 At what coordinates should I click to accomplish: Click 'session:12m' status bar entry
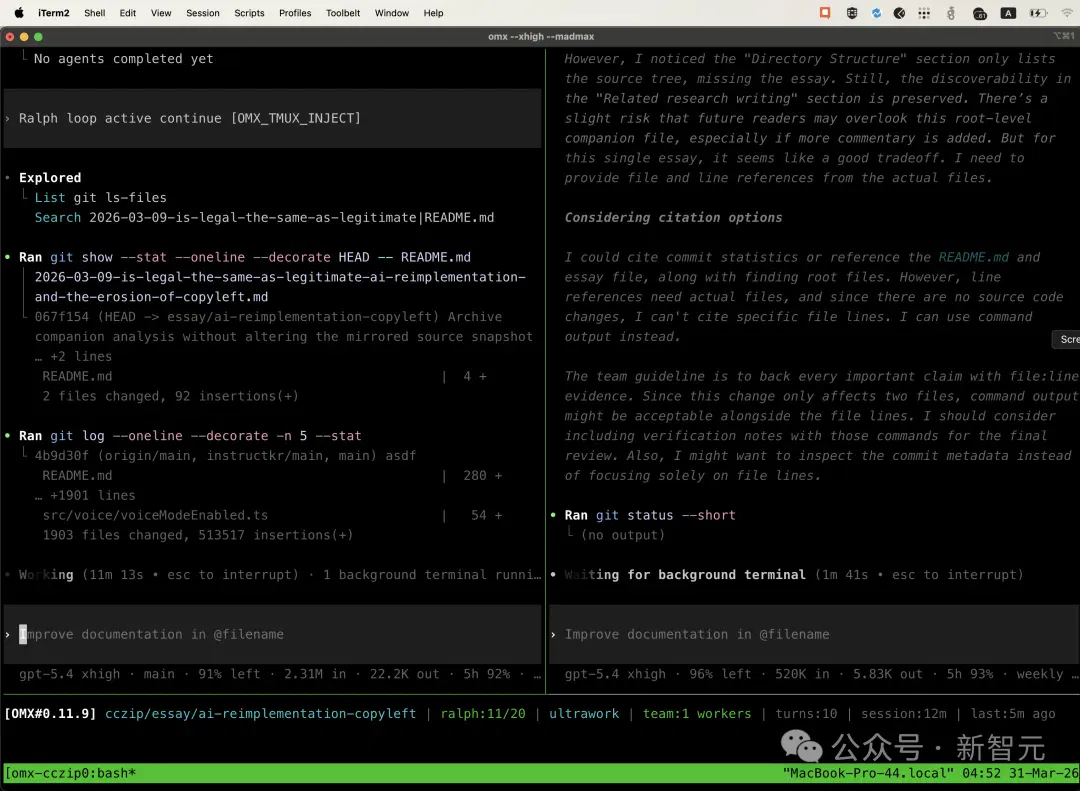click(903, 713)
